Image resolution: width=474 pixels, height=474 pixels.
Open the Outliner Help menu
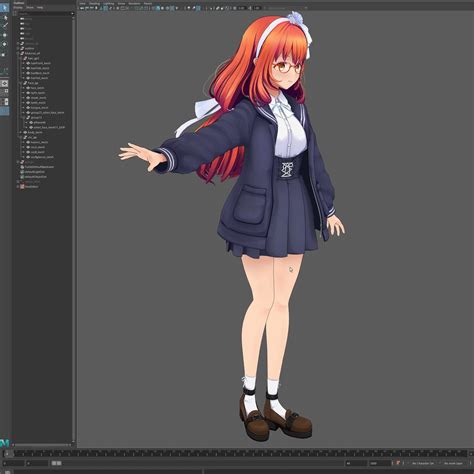pos(40,7)
